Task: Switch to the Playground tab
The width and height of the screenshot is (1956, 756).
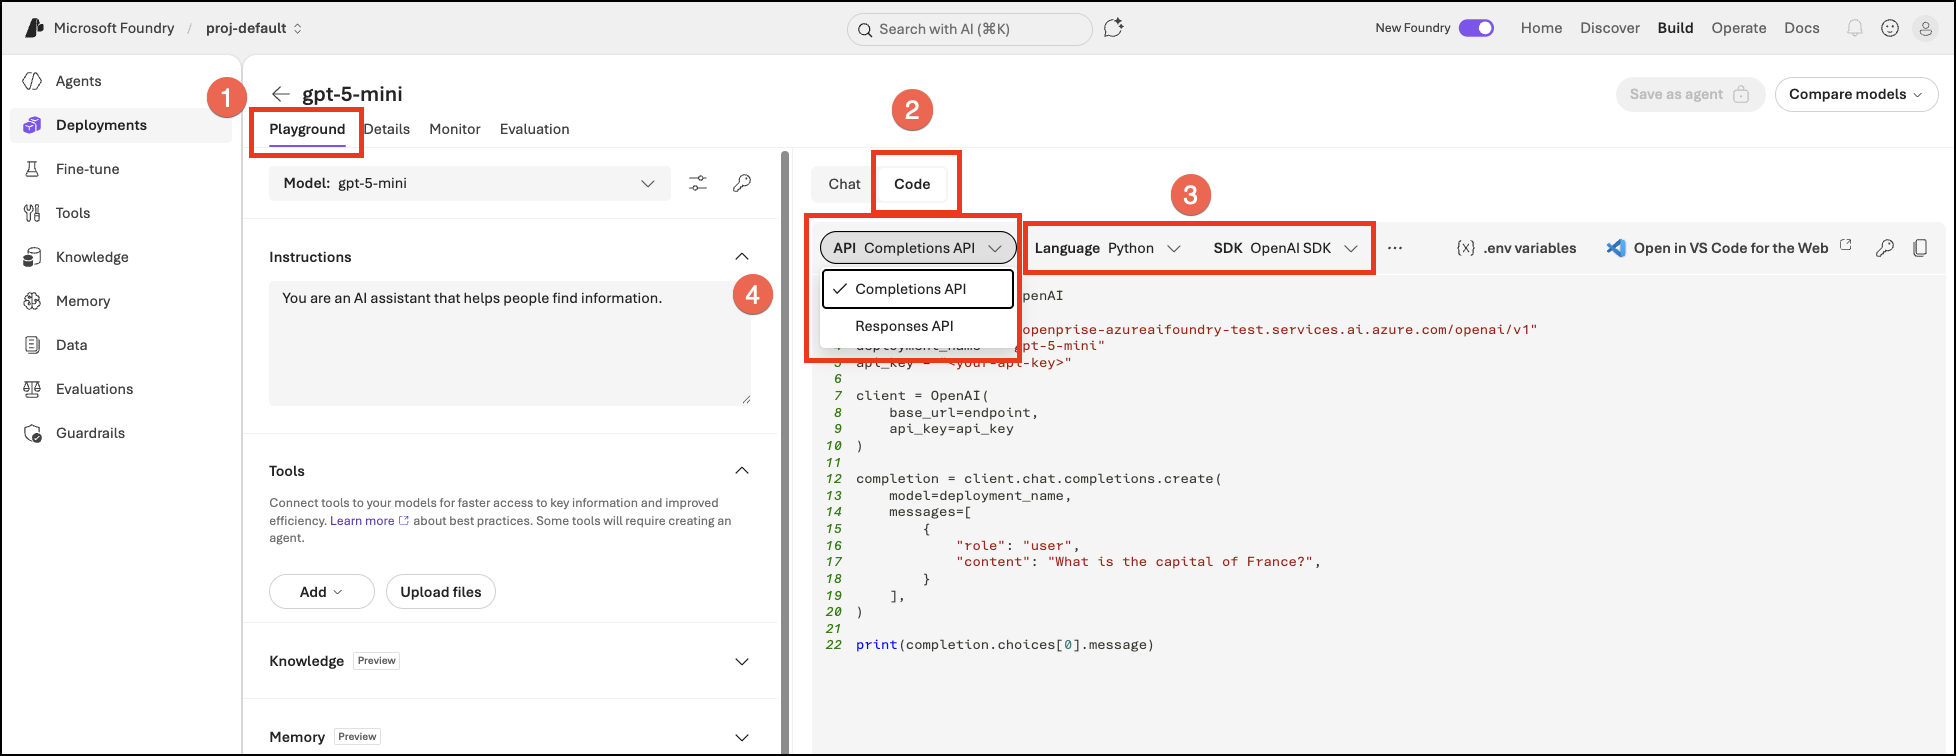Action: point(307,129)
